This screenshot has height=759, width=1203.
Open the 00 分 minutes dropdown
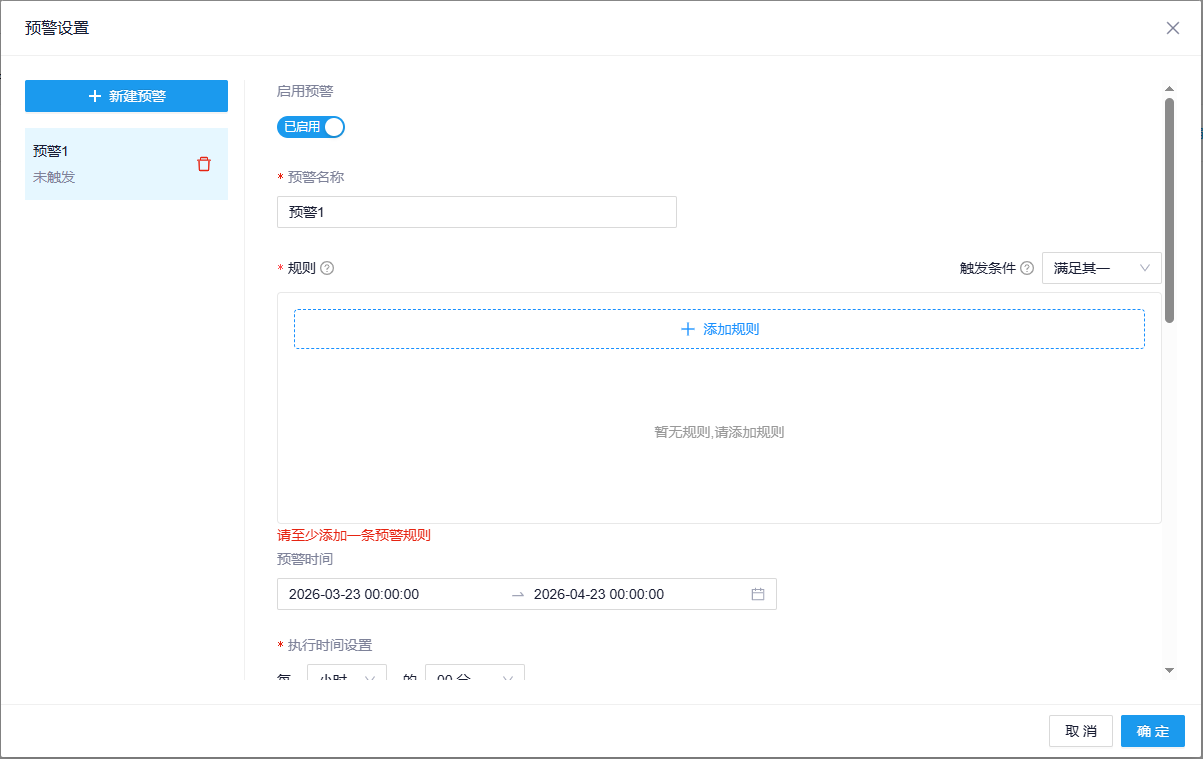474,673
